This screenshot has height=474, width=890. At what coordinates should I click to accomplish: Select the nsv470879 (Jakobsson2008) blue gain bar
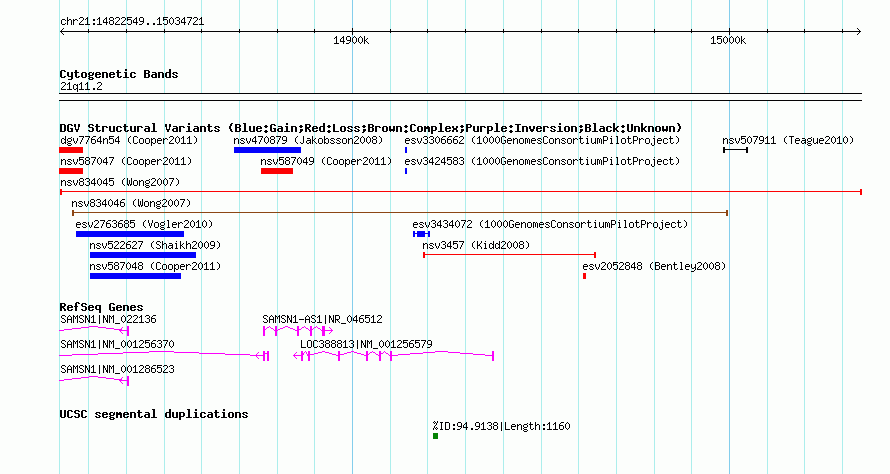click(267, 150)
